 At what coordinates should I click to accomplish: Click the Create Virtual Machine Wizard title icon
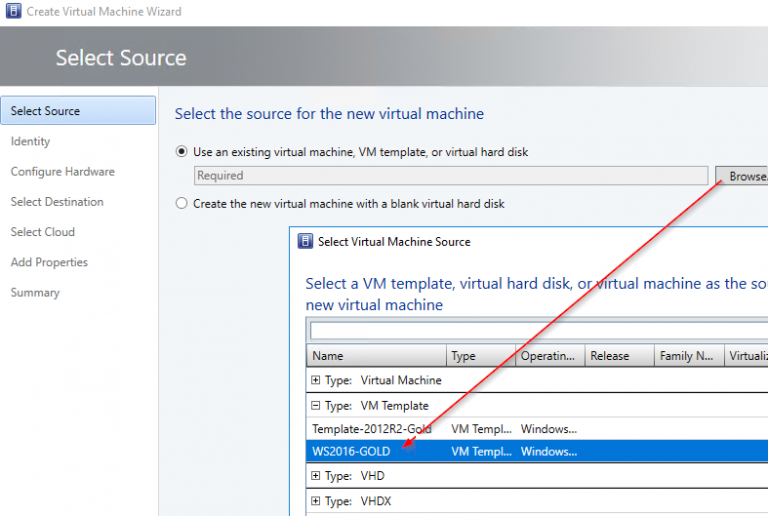tap(12, 11)
